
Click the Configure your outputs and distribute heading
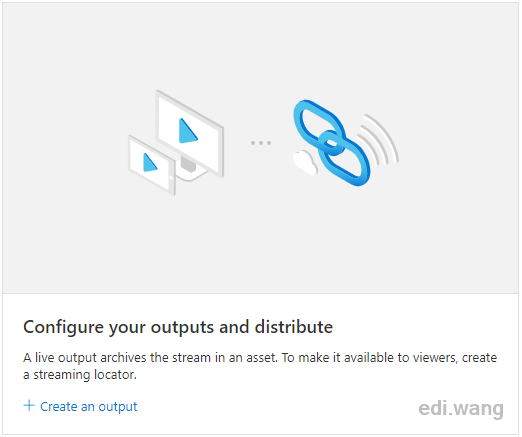tap(178, 327)
